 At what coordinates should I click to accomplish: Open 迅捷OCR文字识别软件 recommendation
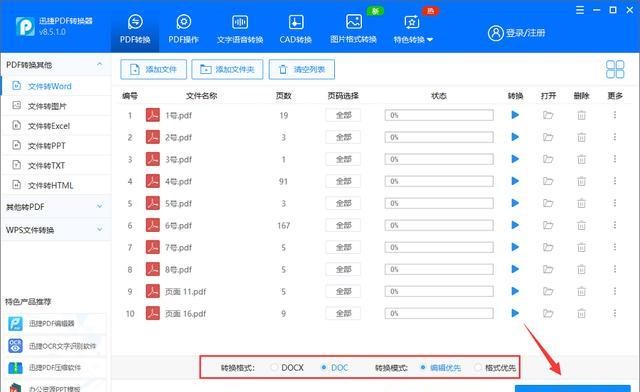pos(56,346)
